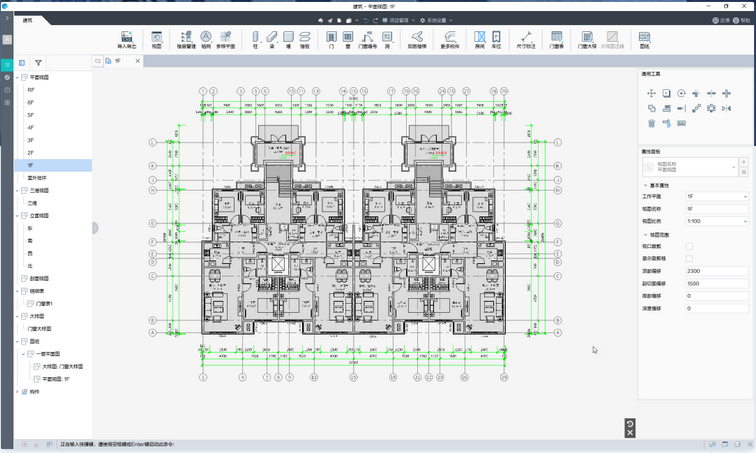
Task: Collapse the 基本属性 section
Action: (646, 186)
